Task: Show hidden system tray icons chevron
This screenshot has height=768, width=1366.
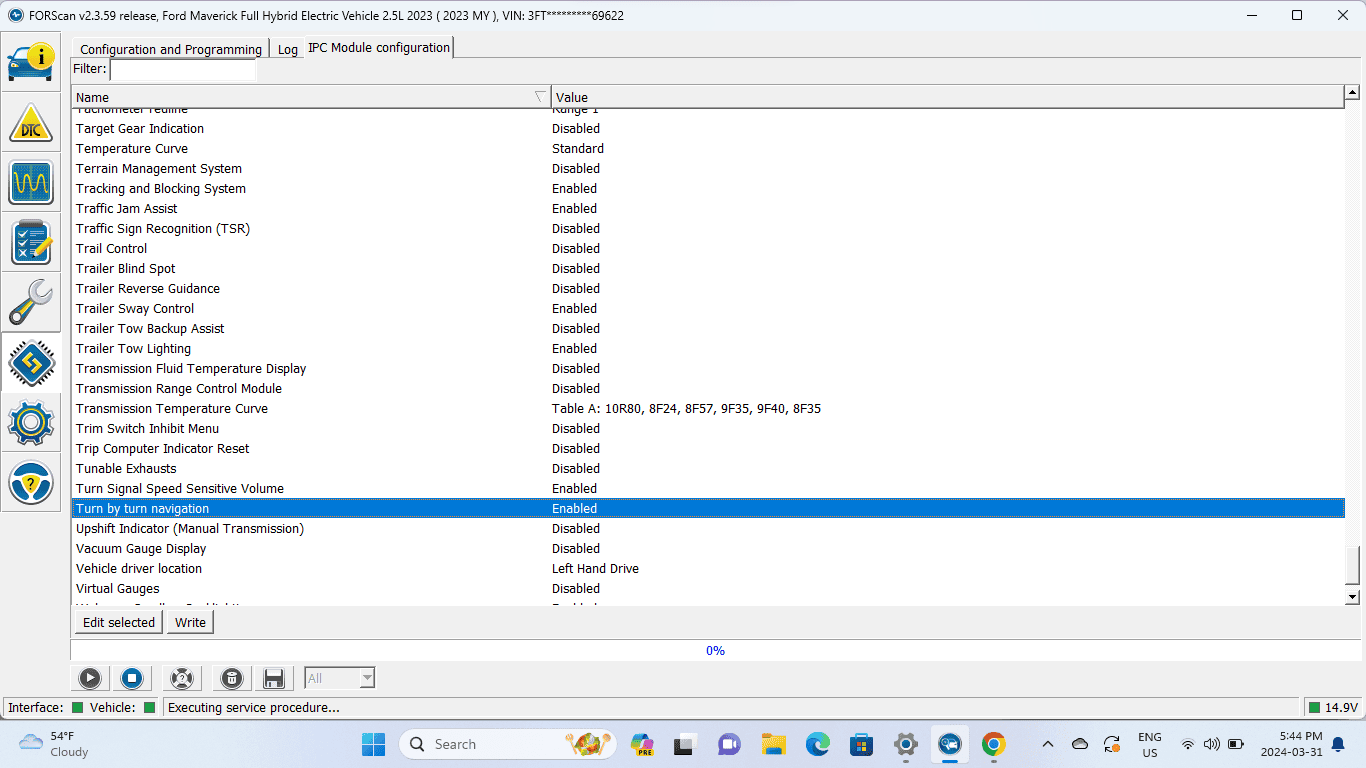Action: tap(1047, 744)
